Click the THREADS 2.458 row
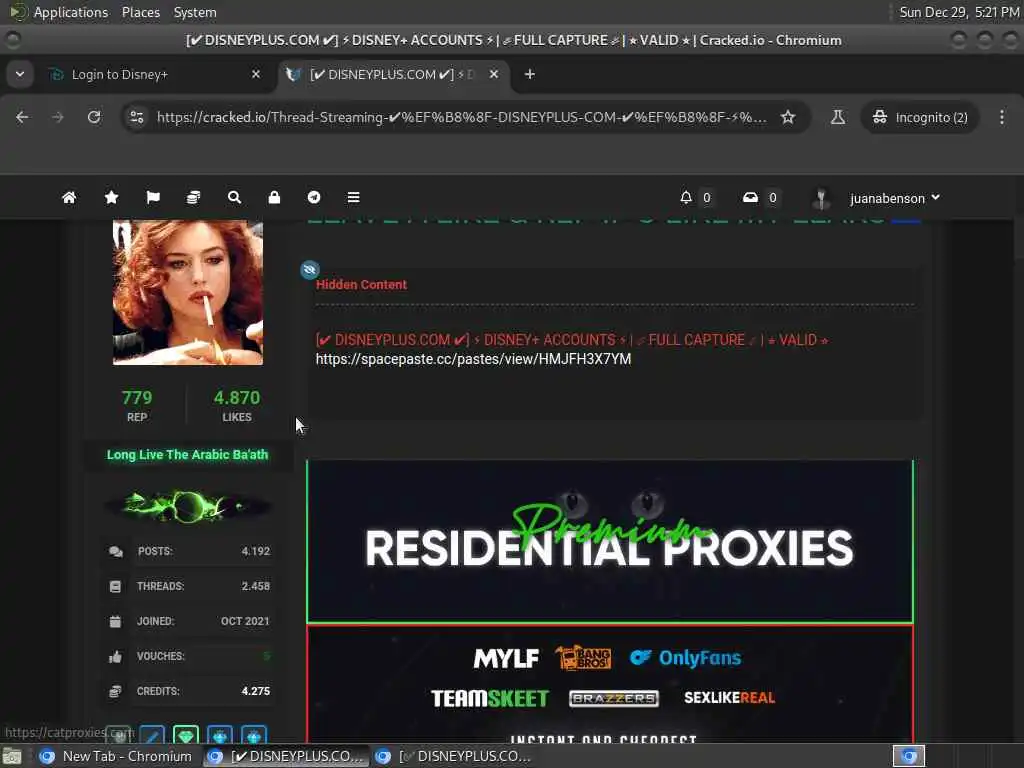Screen dimensions: 1024x768 pyautogui.click(x=188, y=586)
